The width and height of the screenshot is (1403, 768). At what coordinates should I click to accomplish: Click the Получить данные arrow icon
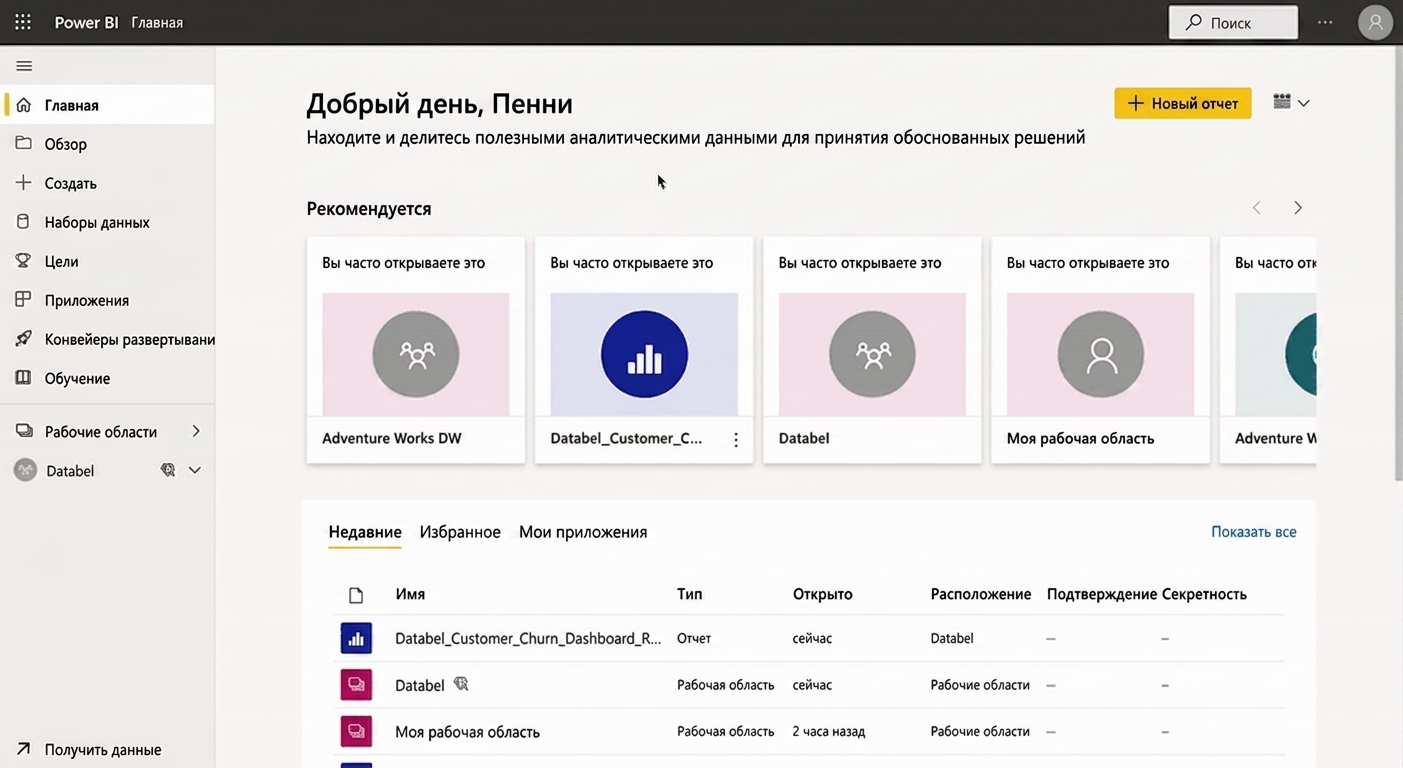click(24, 749)
